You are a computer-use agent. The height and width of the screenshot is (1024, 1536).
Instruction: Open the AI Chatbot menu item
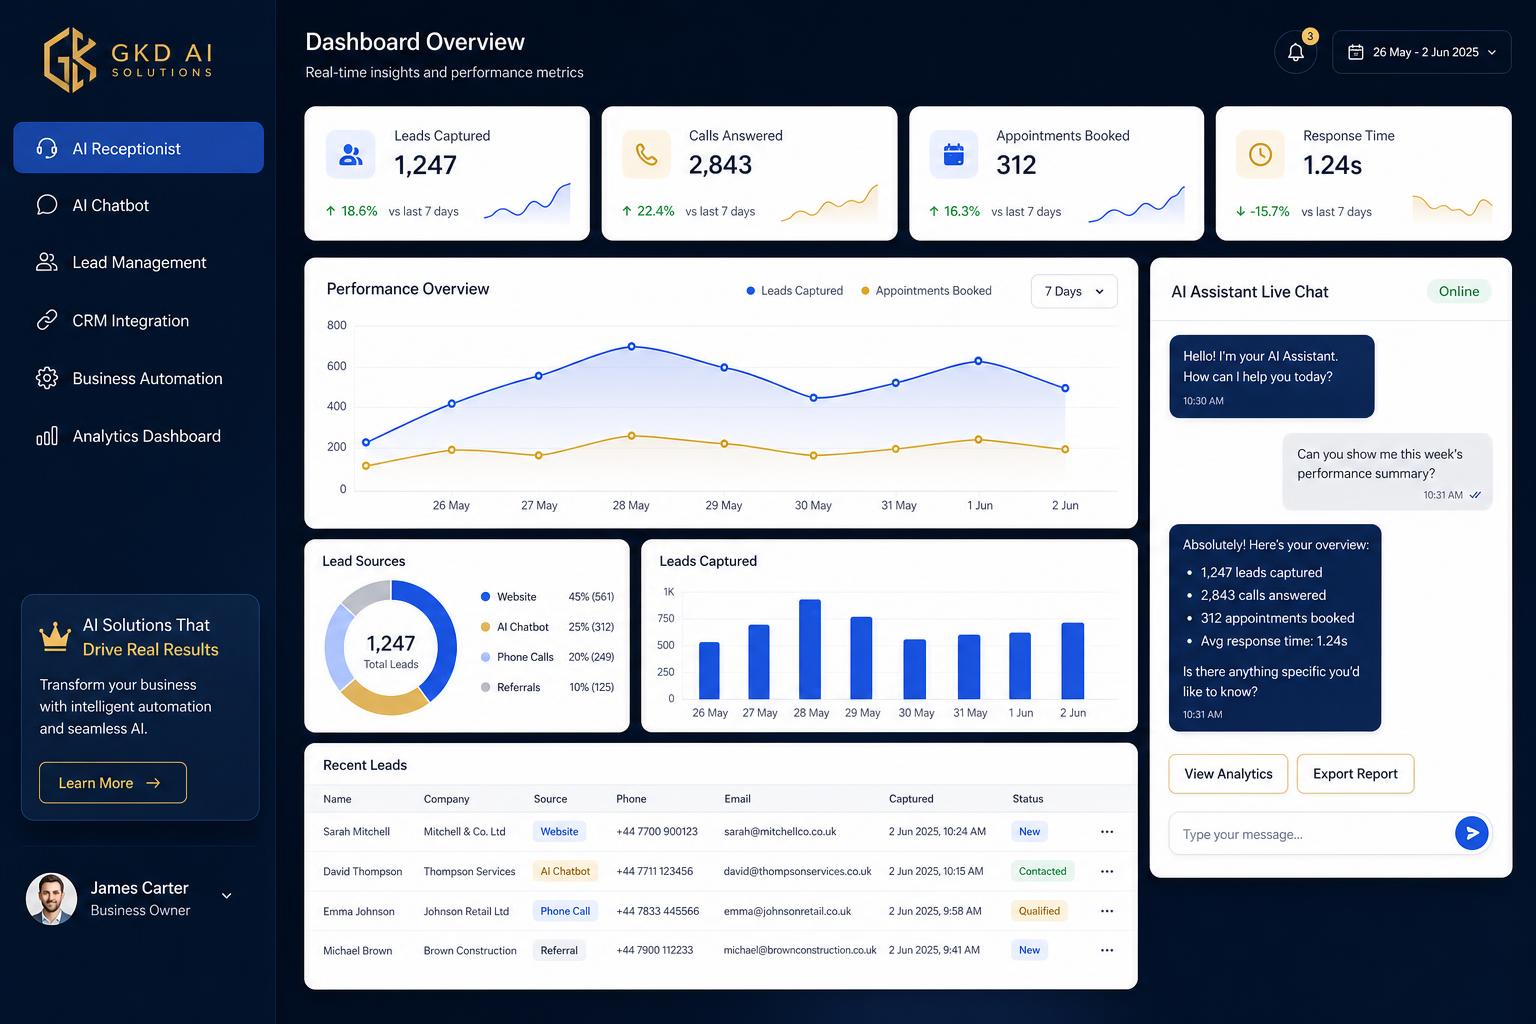(139, 205)
